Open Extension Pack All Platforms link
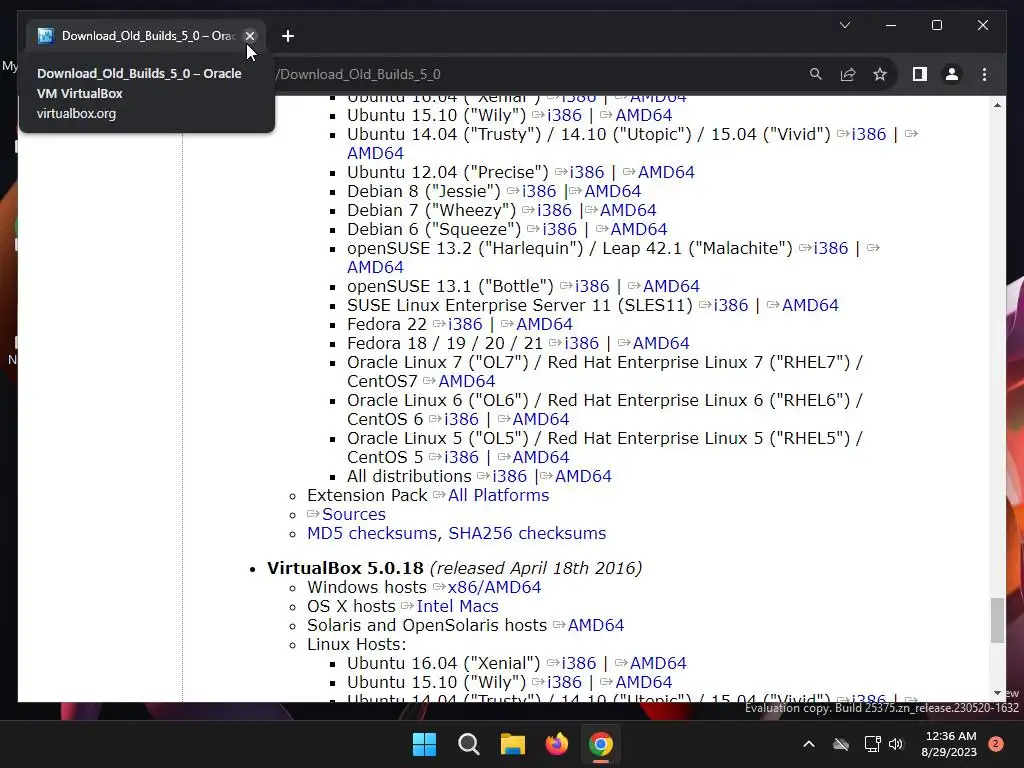 tap(498, 495)
